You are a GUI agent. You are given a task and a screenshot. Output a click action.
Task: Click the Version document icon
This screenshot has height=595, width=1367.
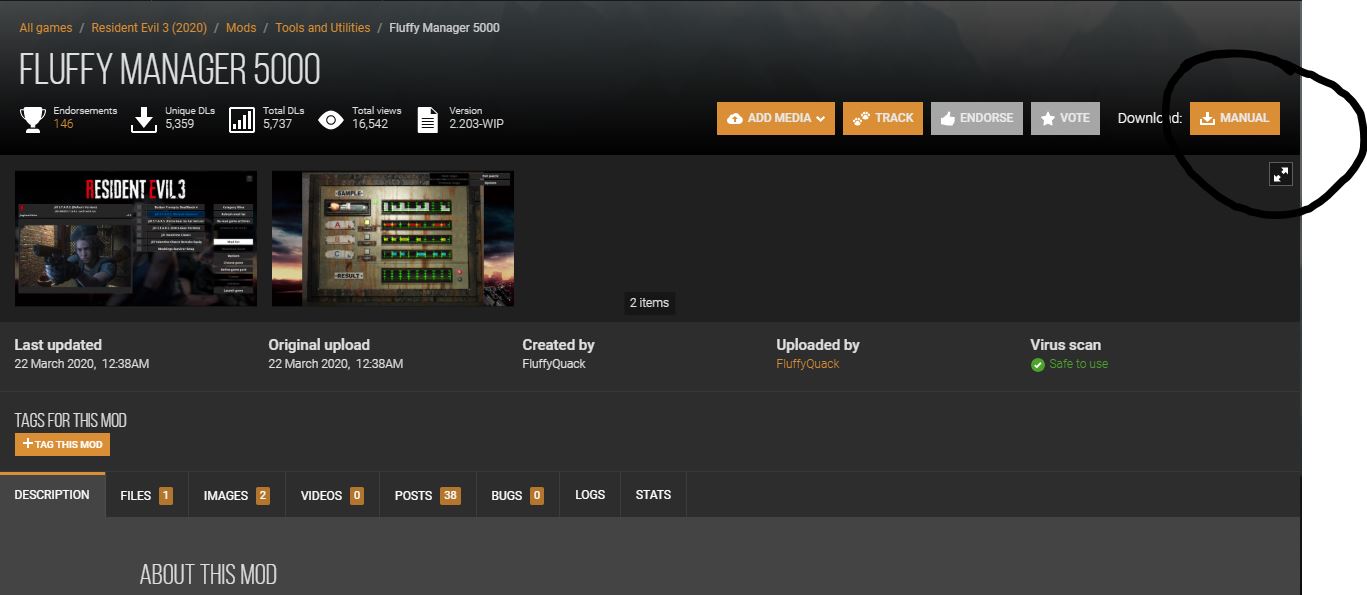(x=427, y=120)
